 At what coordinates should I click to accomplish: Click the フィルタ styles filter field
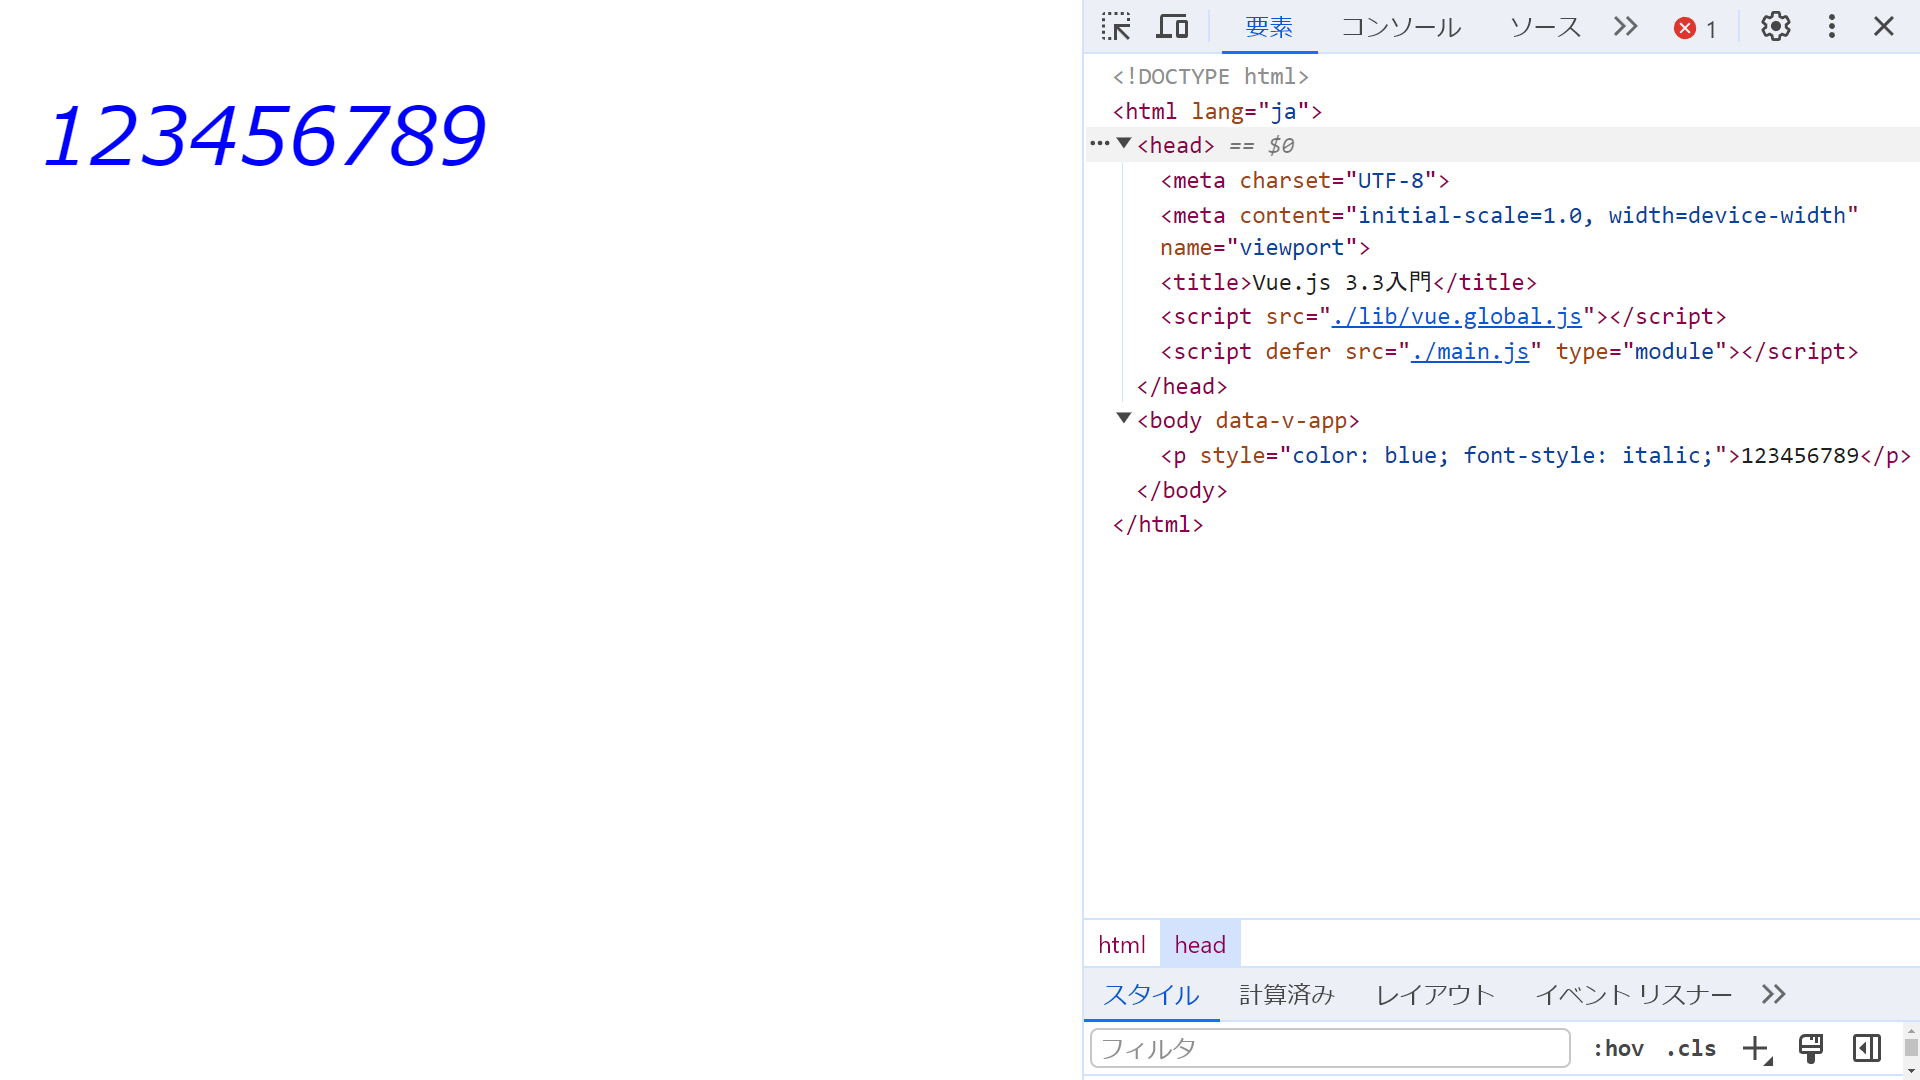tap(1329, 1048)
